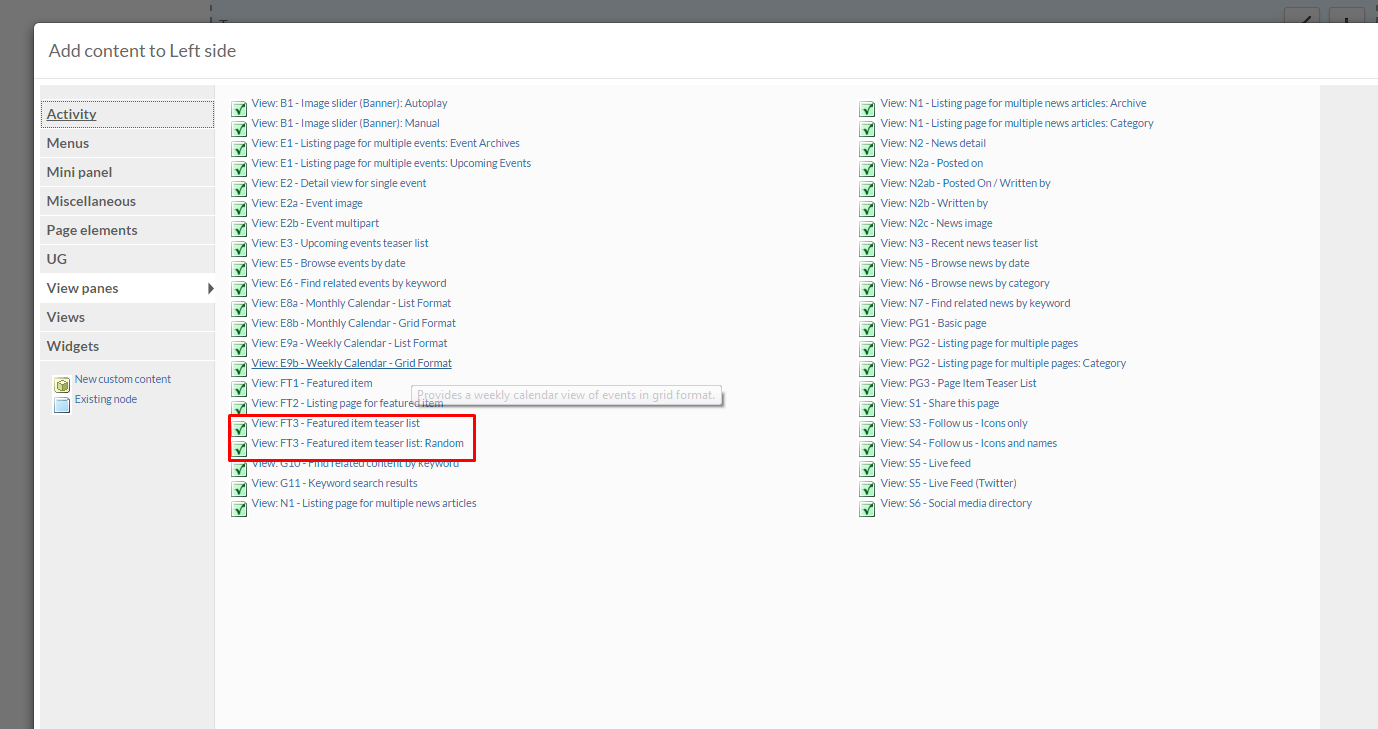The width and height of the screenshot is (1378, 729).
Task: Click the icon next to S6 Social media directory
Action: pyautogui.click(x=867, y=509)
